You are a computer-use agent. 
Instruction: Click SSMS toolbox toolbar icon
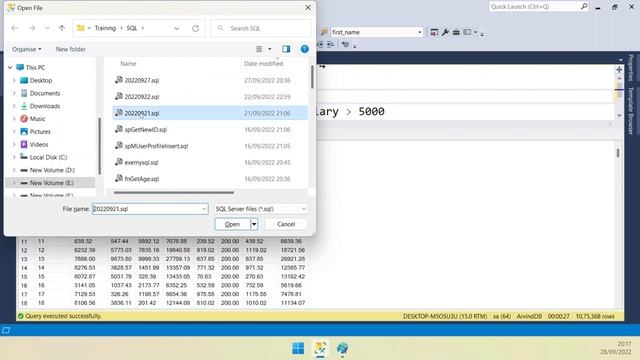click(x=456, y=32)
